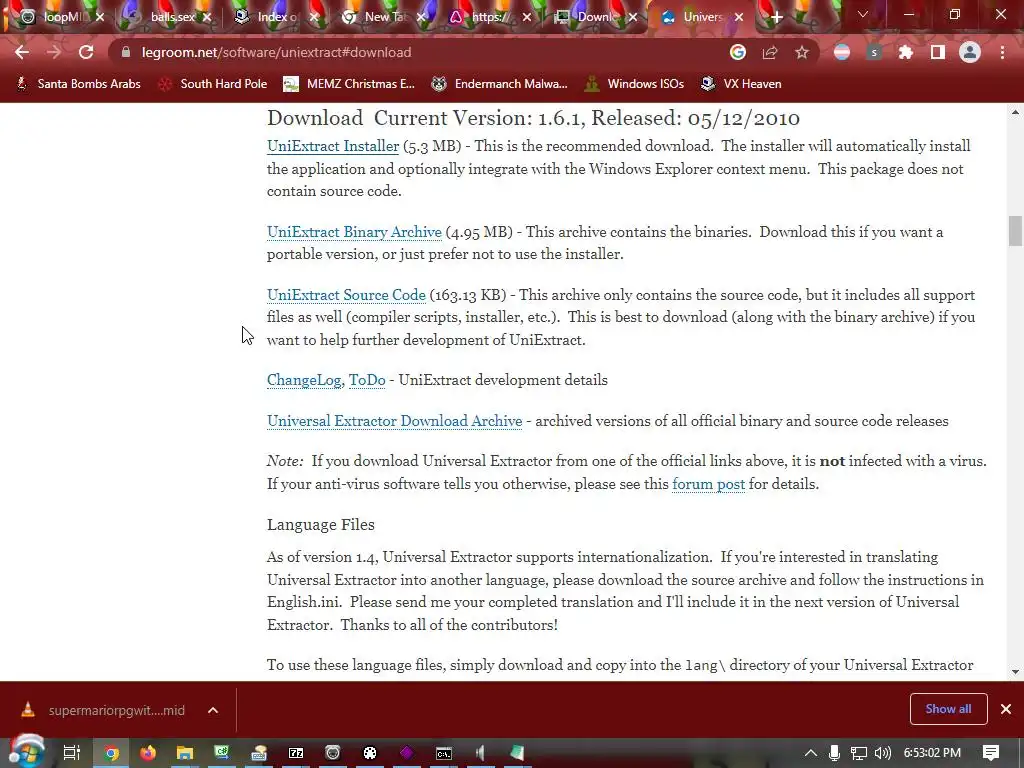Click the taskbar clock 6:53:02 PM
1024x768 pixels.
[x=932, y=753]
